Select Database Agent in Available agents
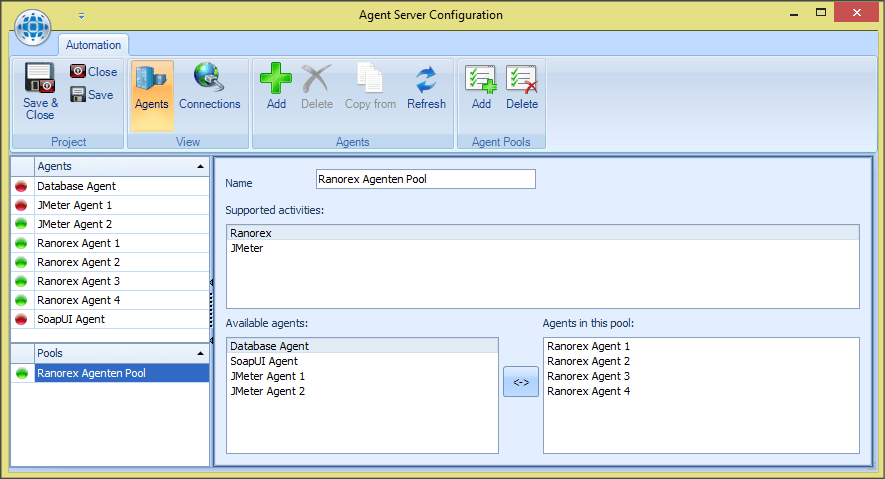885x479 pixels. click(x=362, y=346)
